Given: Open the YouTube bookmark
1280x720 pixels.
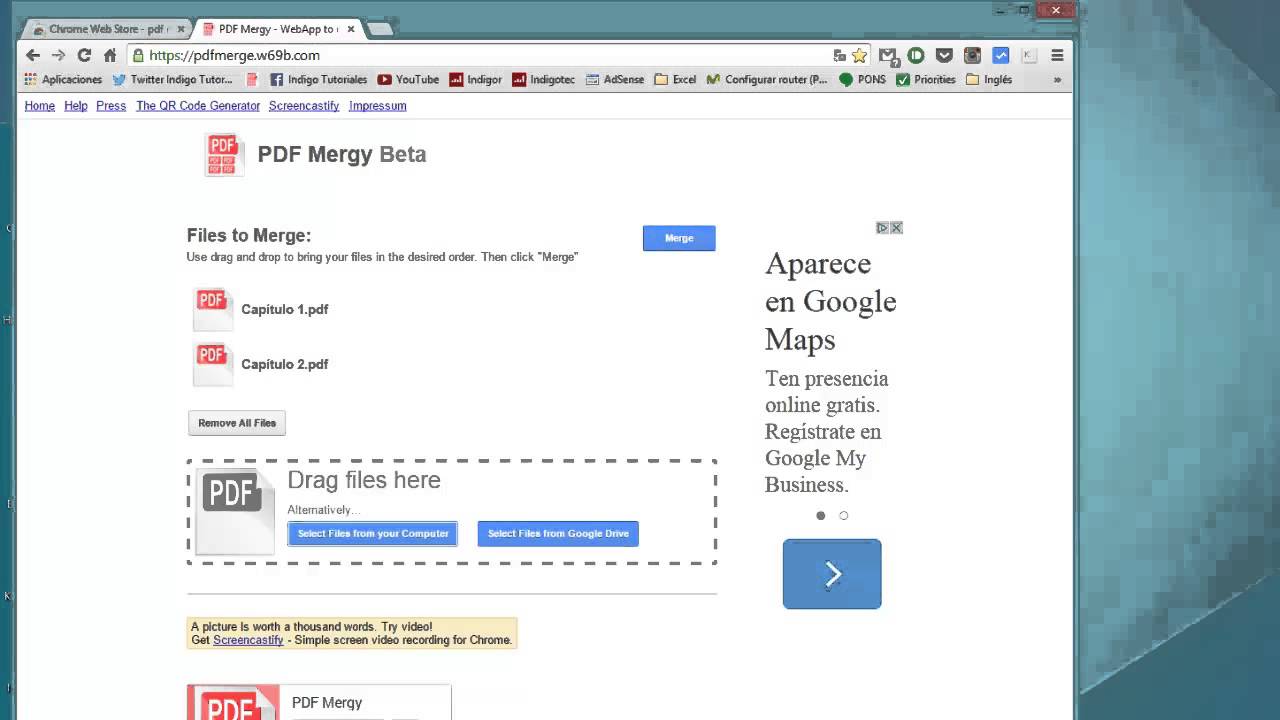Looking at the screenshot, I should coord(408,80).
